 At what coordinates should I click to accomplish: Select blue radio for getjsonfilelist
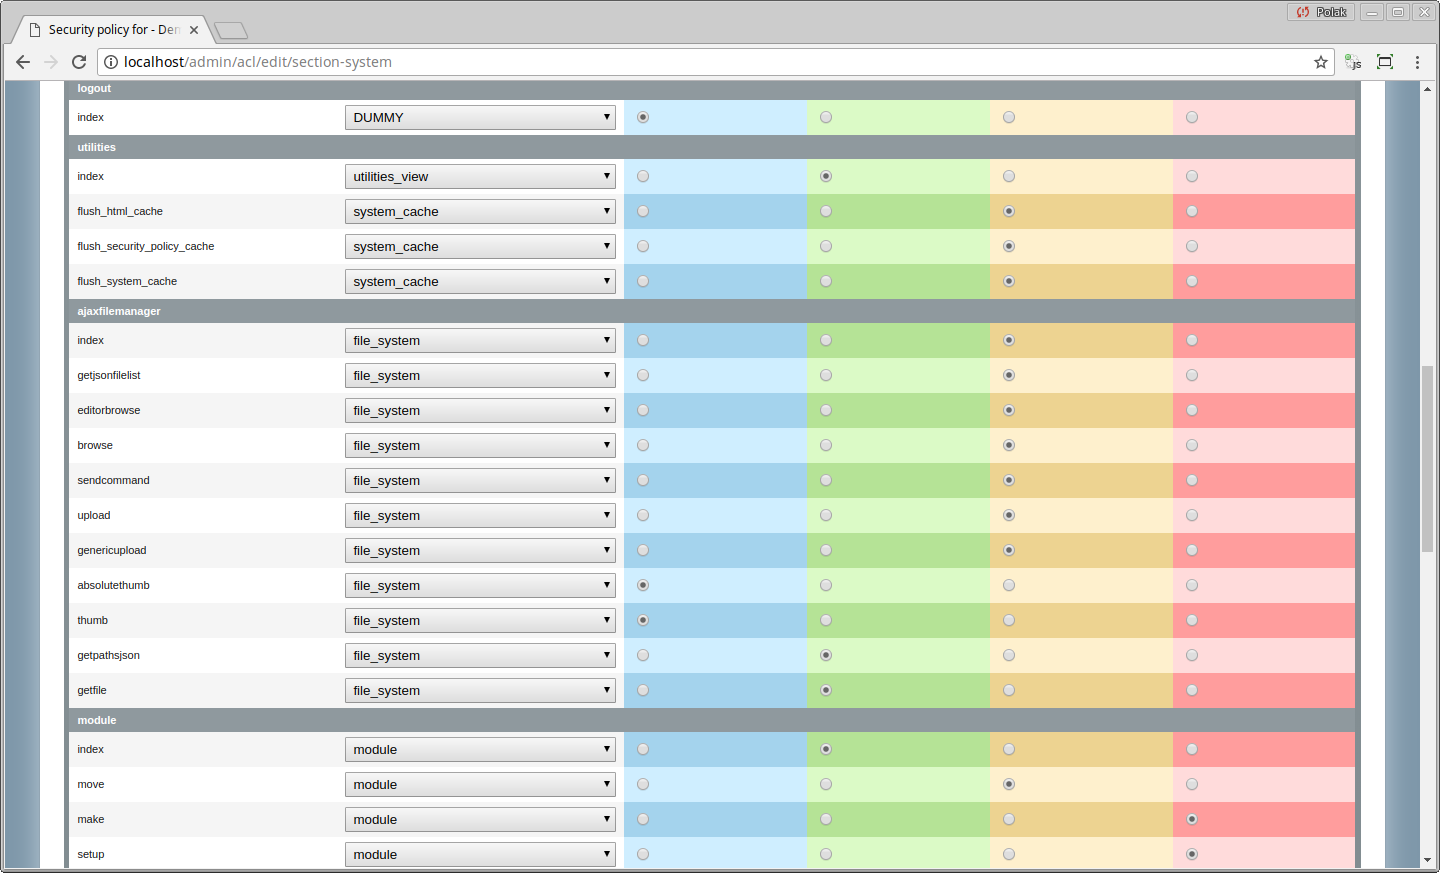pos(643,375)
